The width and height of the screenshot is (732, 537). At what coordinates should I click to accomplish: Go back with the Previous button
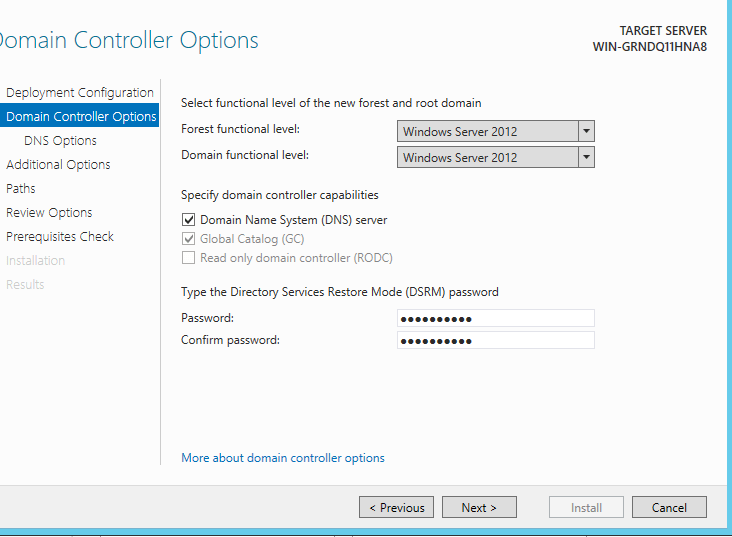coord(396,508)
